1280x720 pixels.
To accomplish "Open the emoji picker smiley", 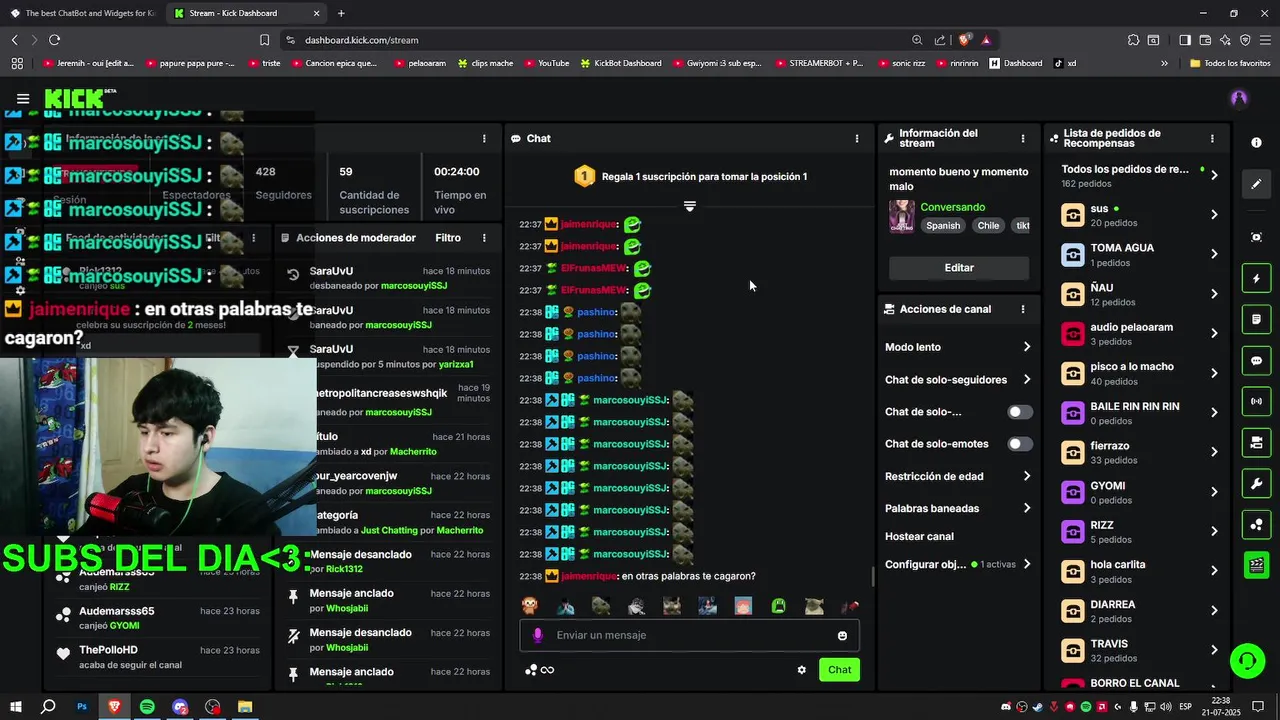I will [x=842, y=635].
